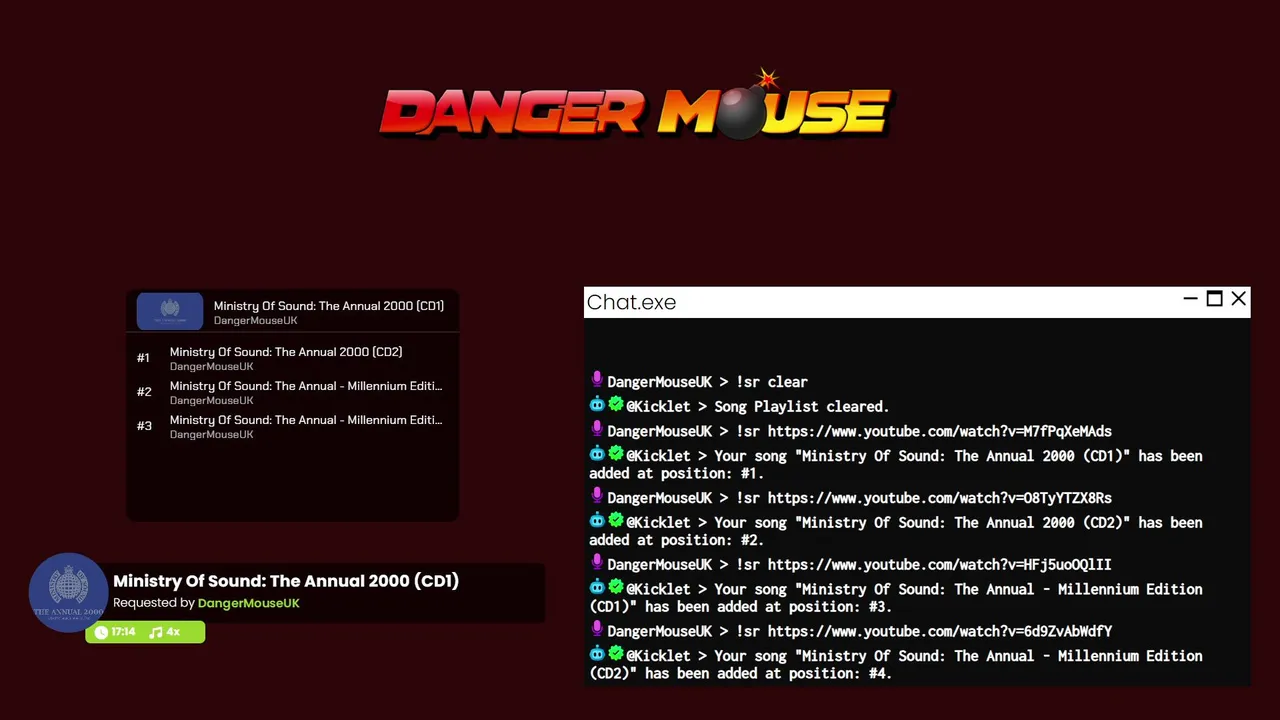Click the playlist header title "Annual 2000 (CD1)"

click(328, 306)
